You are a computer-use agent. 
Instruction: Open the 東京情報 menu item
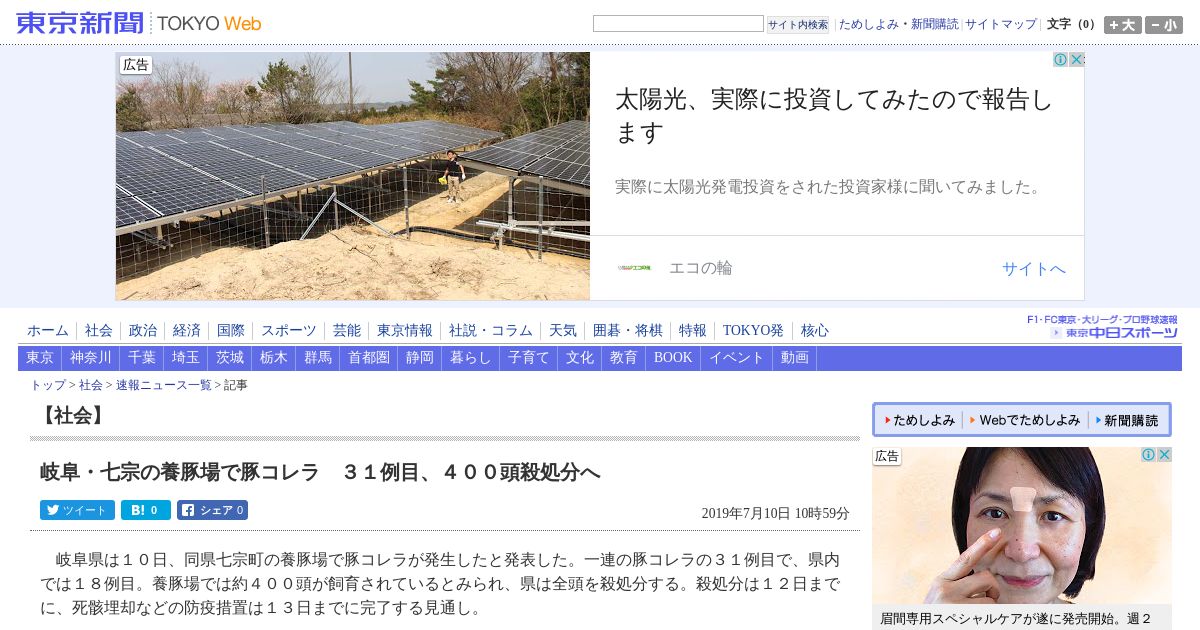405,330
